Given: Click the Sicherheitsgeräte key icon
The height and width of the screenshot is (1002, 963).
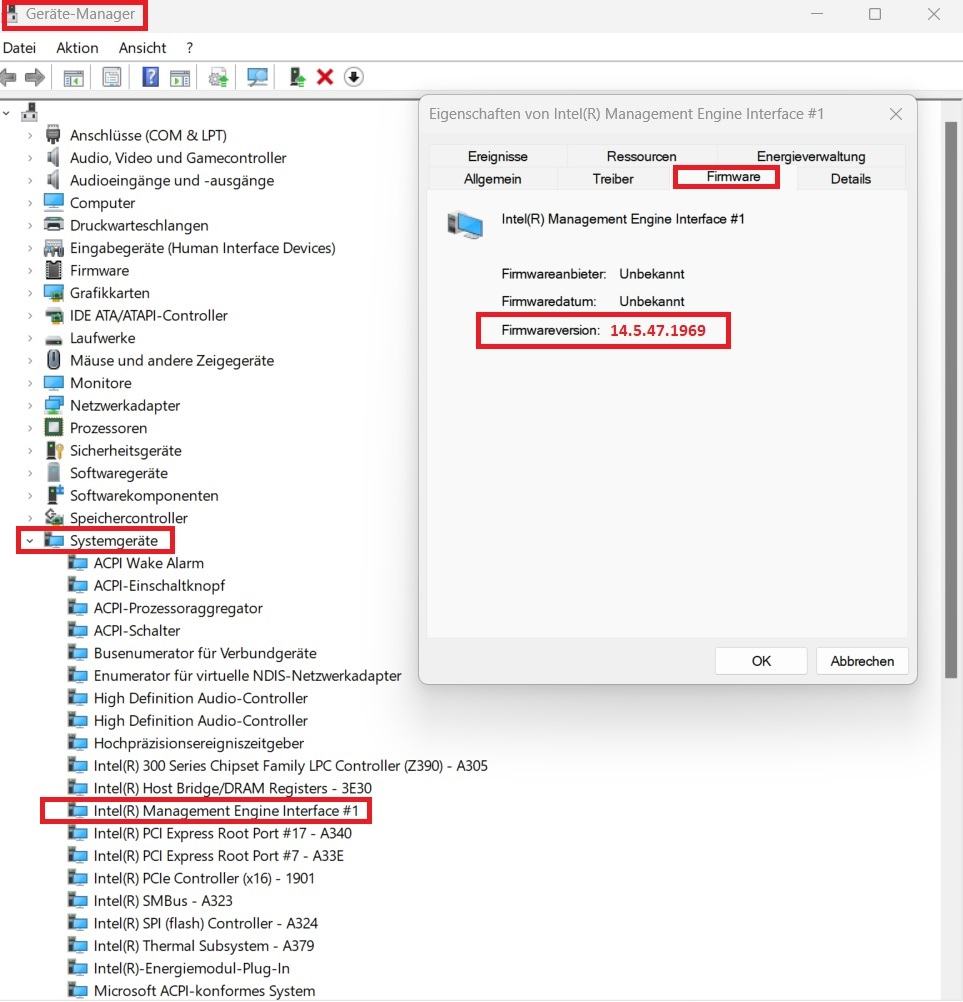Looking at the screenshot, I should (x=54, y=451).
